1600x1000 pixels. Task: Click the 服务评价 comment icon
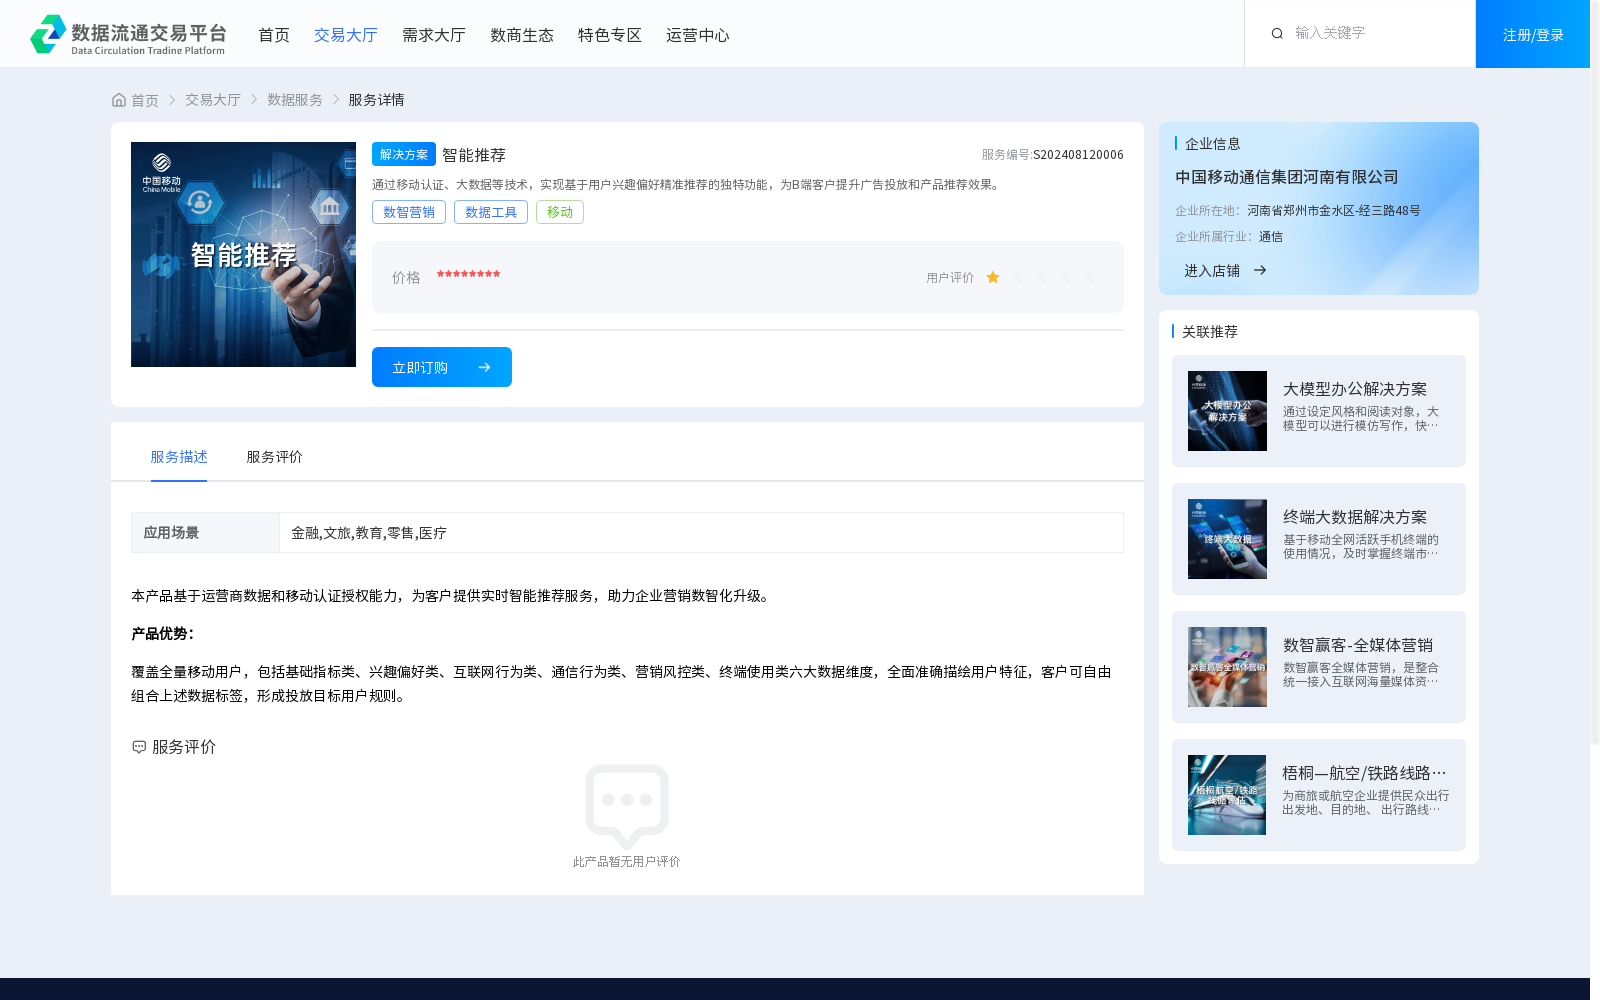point(139,747)
